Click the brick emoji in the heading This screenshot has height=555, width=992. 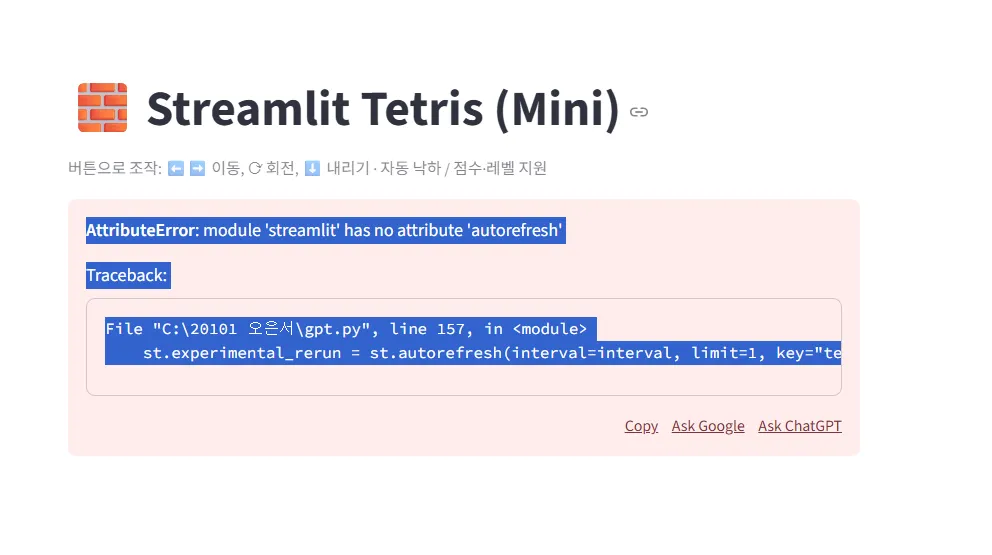click(x=102, y=108)
